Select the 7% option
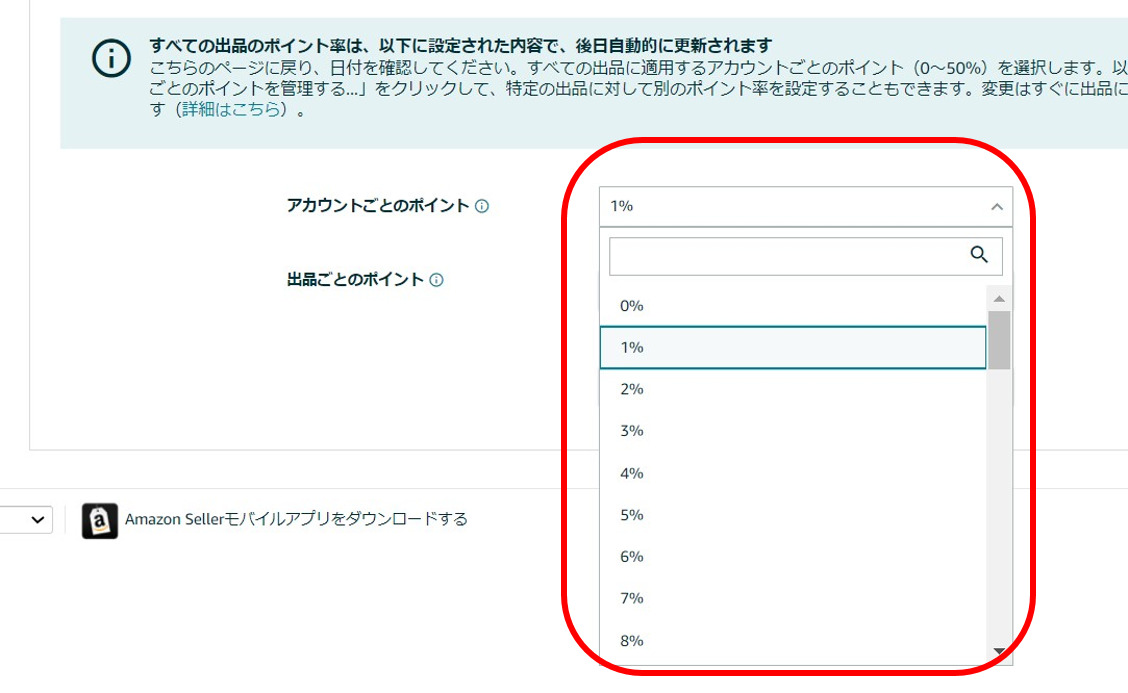This screenshot has height=693, width=1128. [793, 599]
